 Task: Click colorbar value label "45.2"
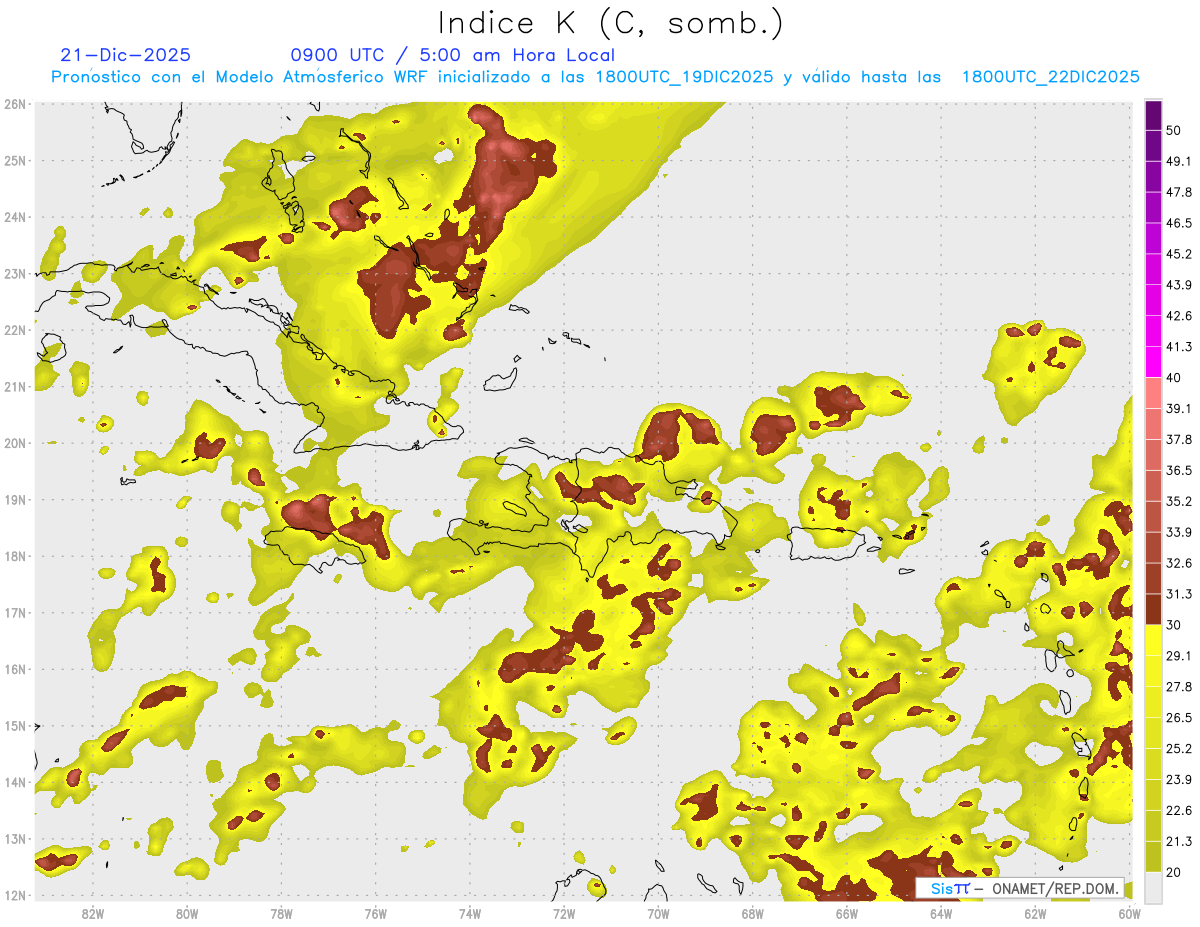(x=1179, y=254)
